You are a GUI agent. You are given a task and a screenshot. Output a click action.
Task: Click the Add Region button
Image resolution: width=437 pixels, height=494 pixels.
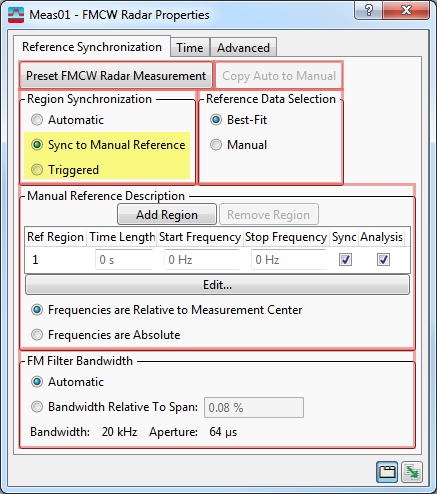coord(167,215)
